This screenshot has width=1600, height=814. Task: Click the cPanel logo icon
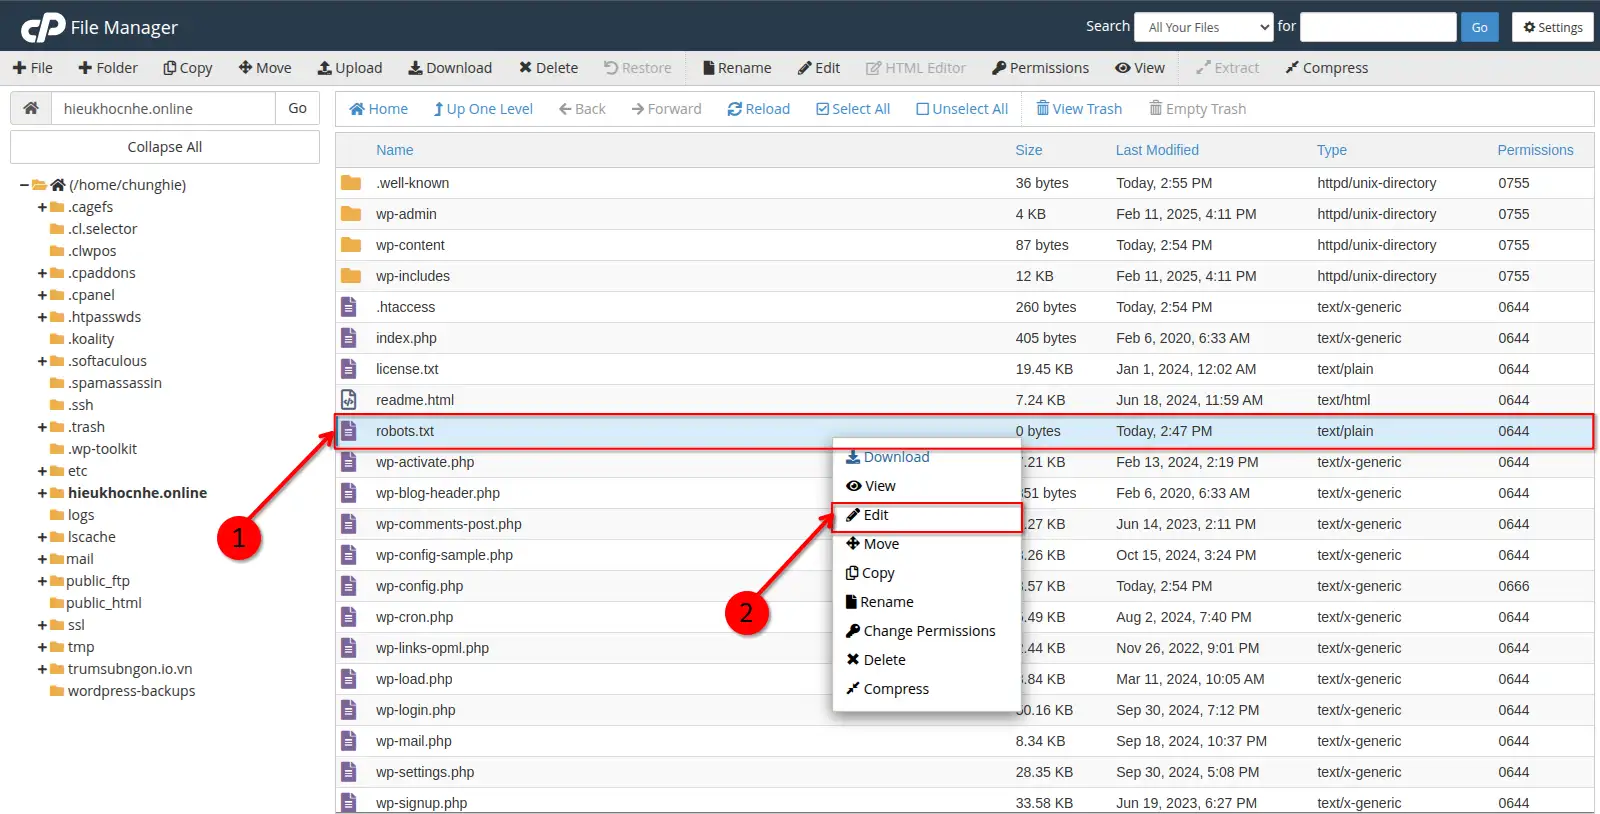point(43,27)
